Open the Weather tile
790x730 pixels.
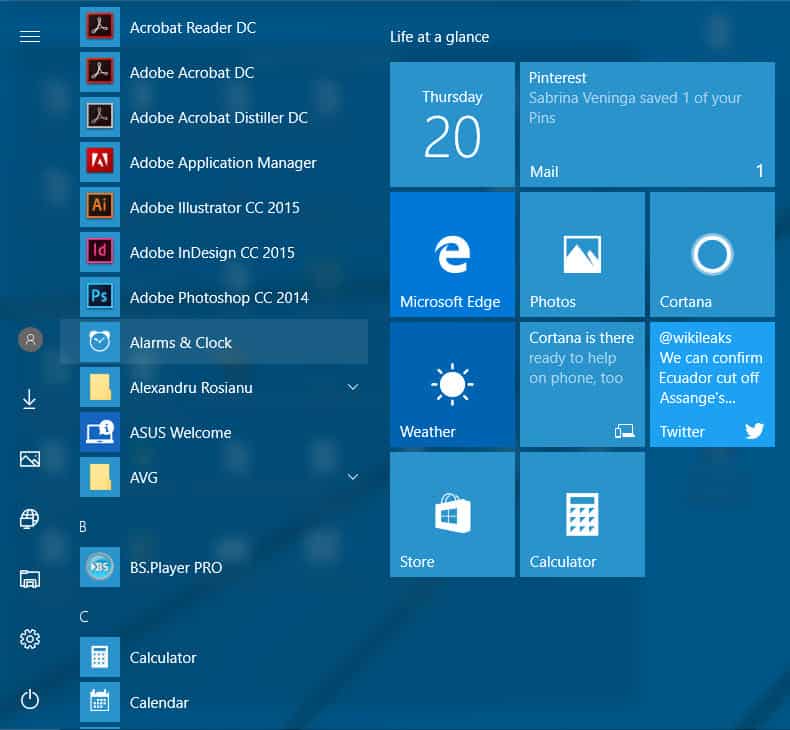(x=452, y=384)
